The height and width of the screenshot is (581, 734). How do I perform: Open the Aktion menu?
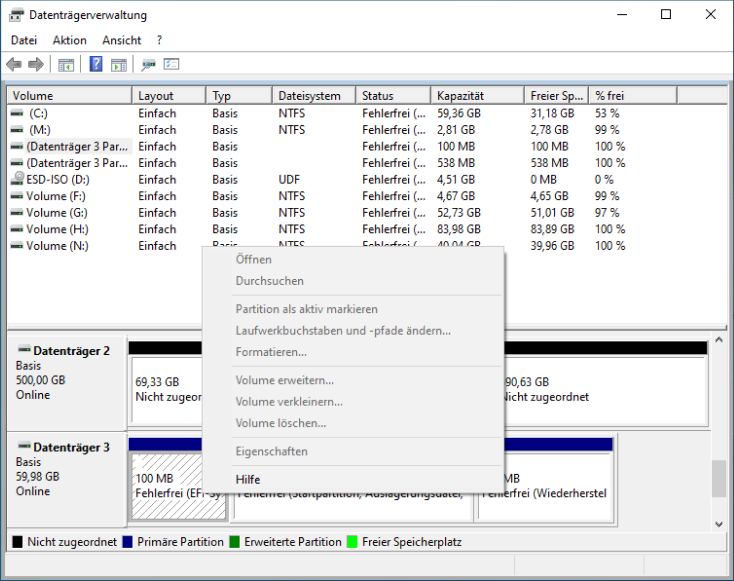[x=70, y=40]
